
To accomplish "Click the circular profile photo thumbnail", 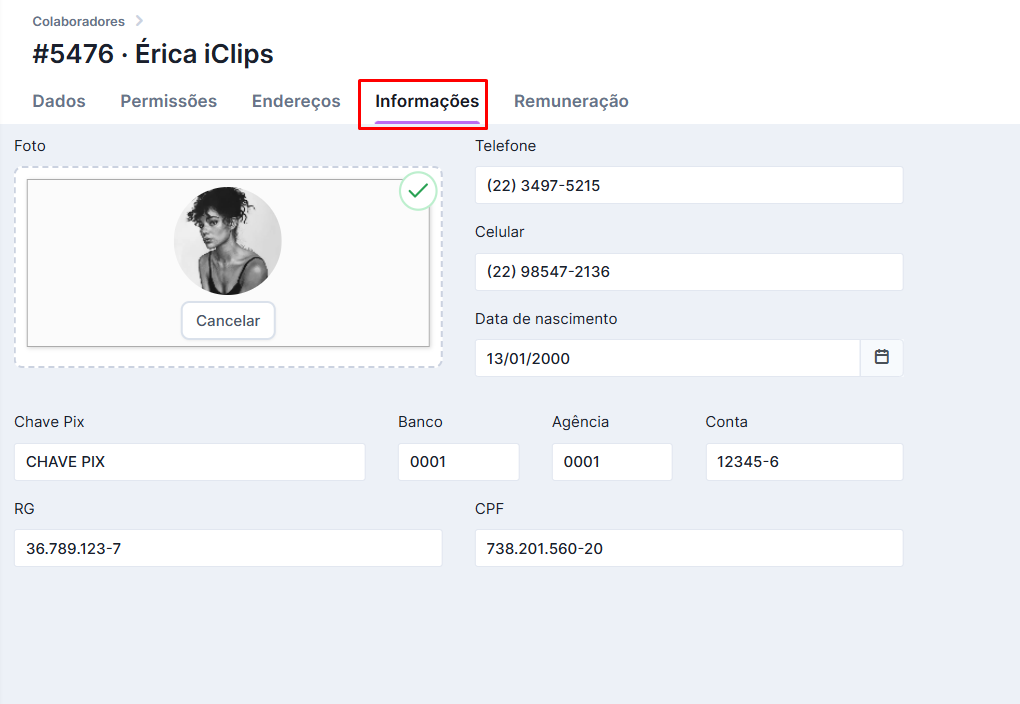I will 228,241.
